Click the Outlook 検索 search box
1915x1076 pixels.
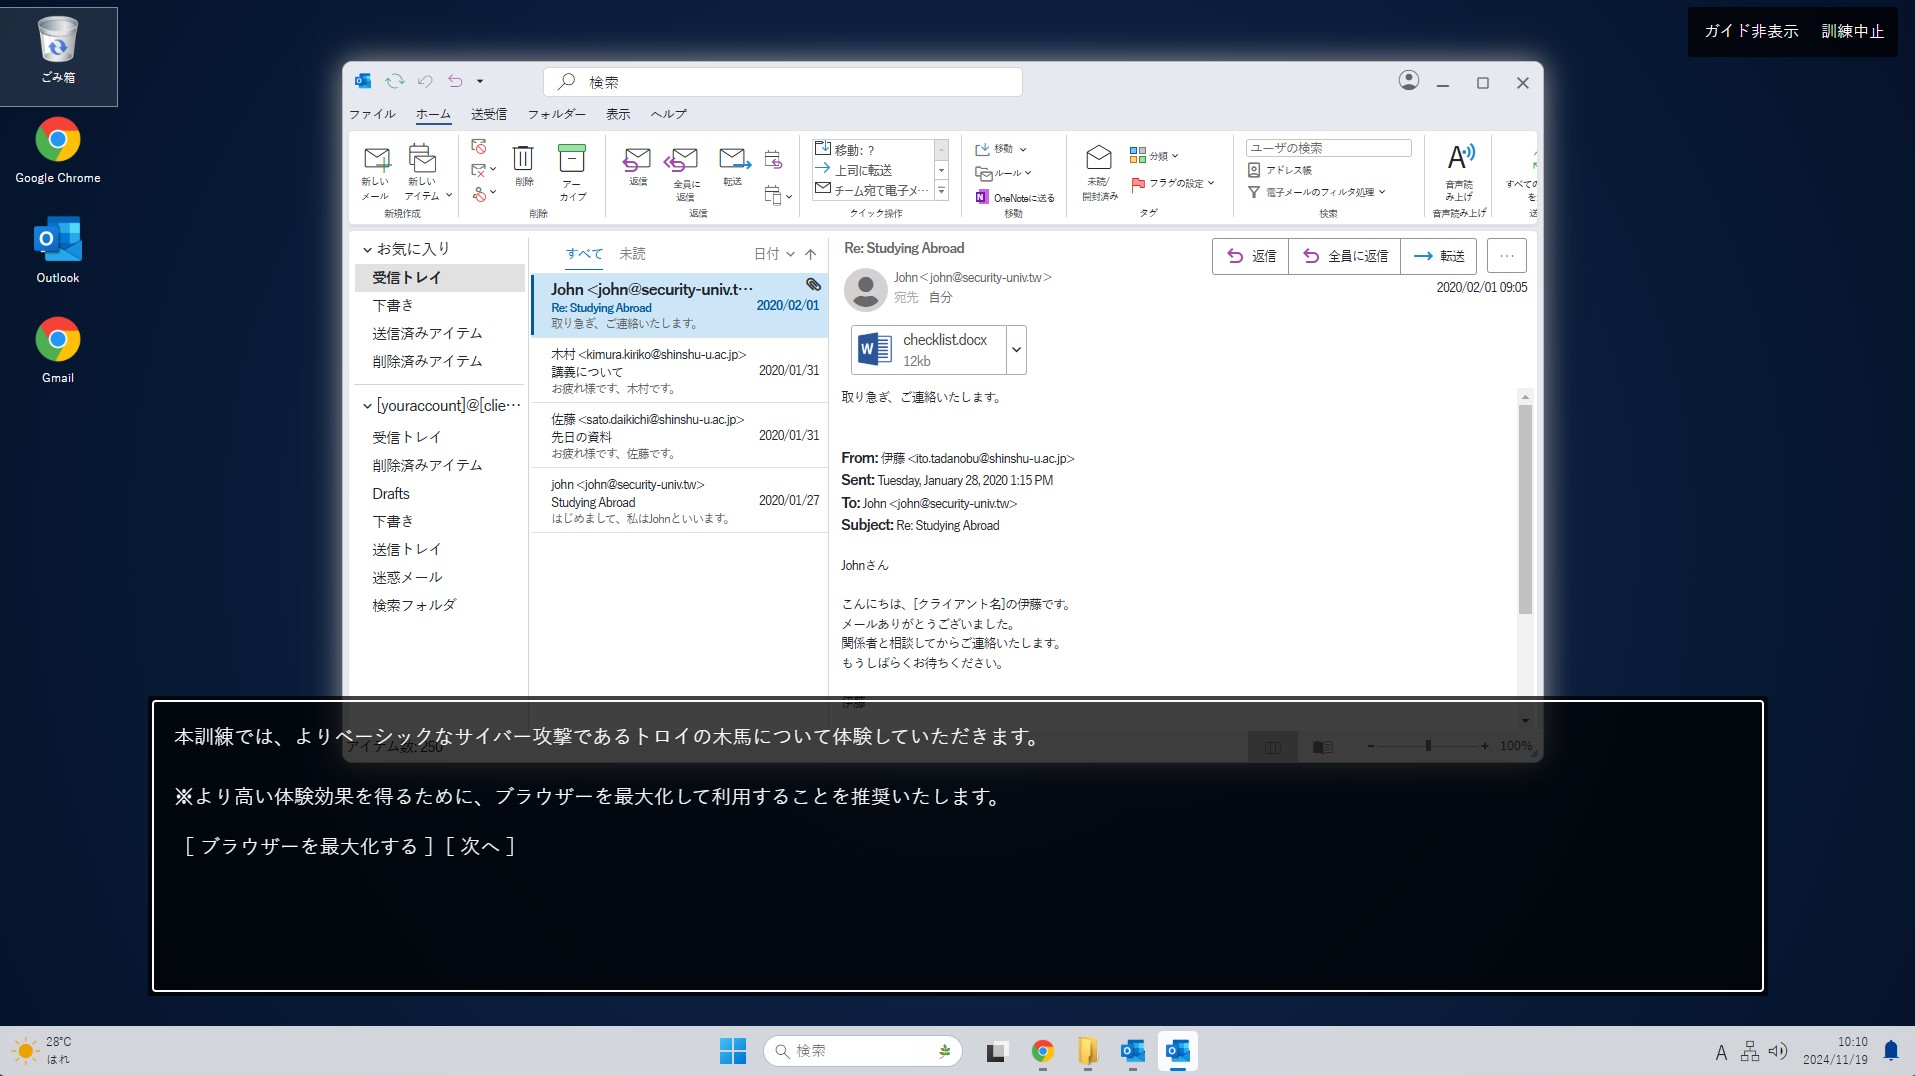tap(783, 82)
